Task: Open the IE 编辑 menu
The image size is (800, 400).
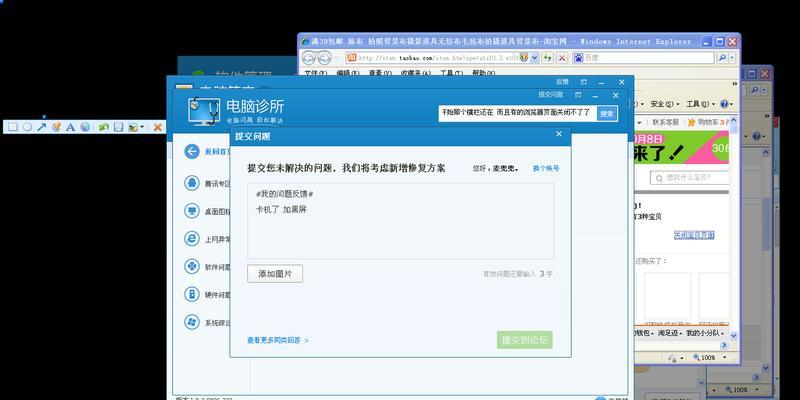Action: (x=348, y=73)
